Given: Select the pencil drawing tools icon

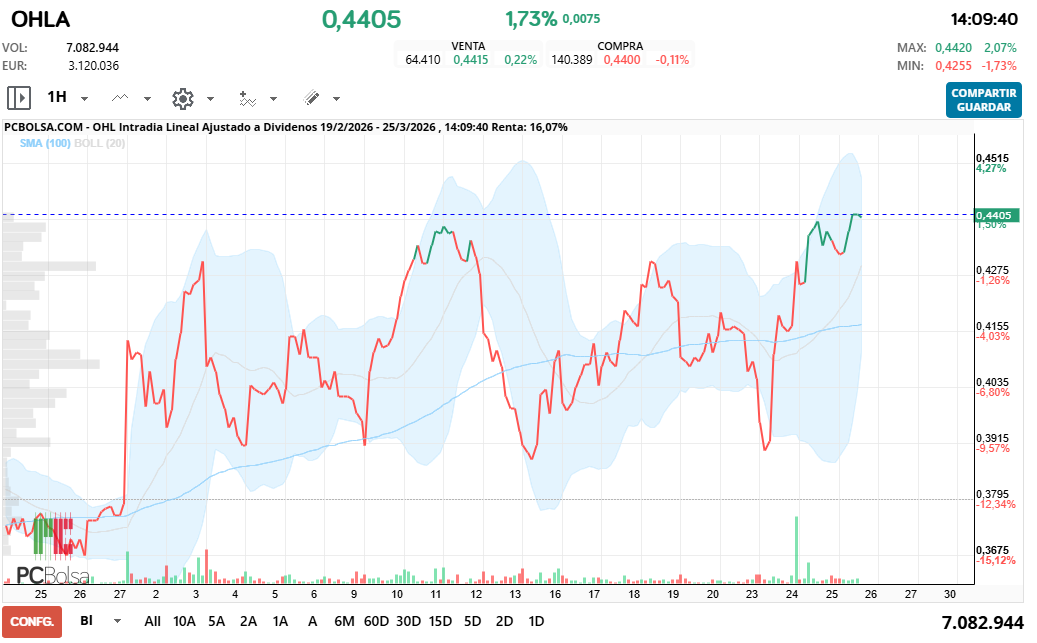Looking at the screenshot, I should pyautogui.click(x=311, y=98).
